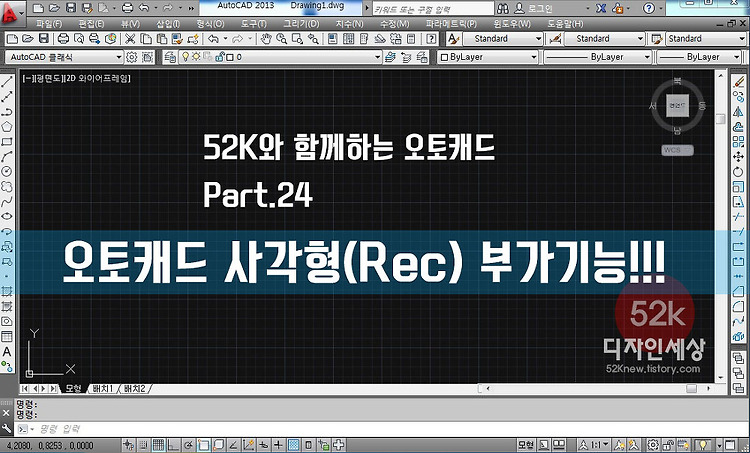Click the keyword search field in the title bar
Screen dimensions: 750x453
coord(432,9)
